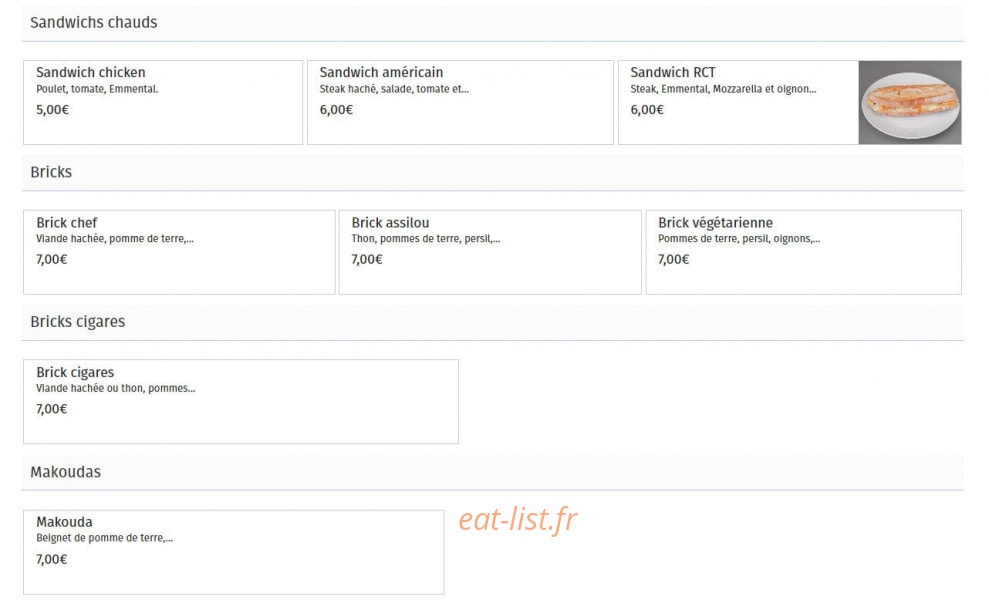This screenshot has width=989, height=600.
Task: Jump to the Makoudas category header
Action: click(x=493, y=473)
